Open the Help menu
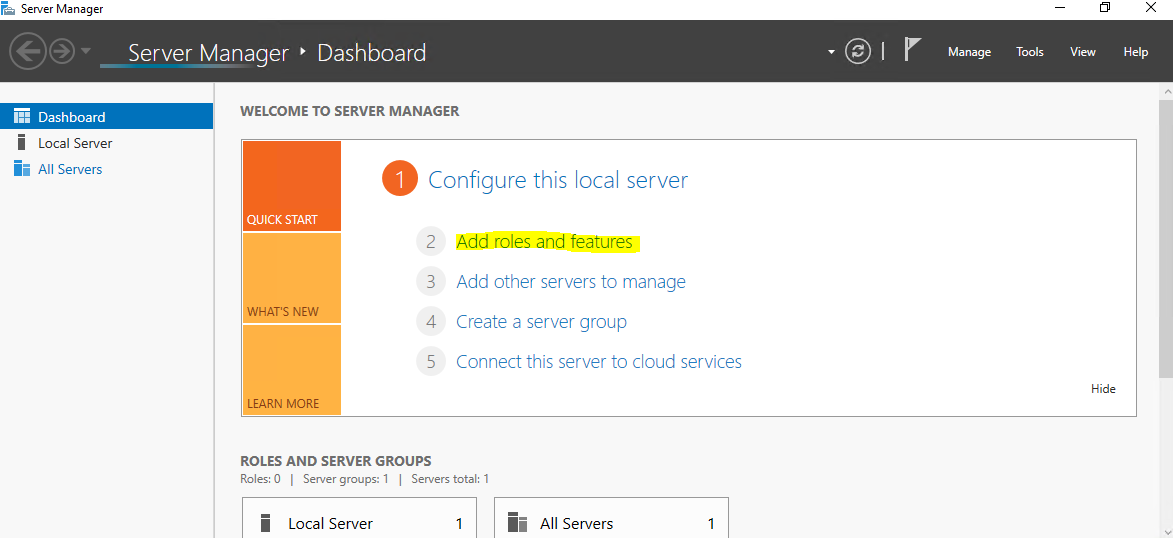The image size is (1173, 538). pos(1136,52)
